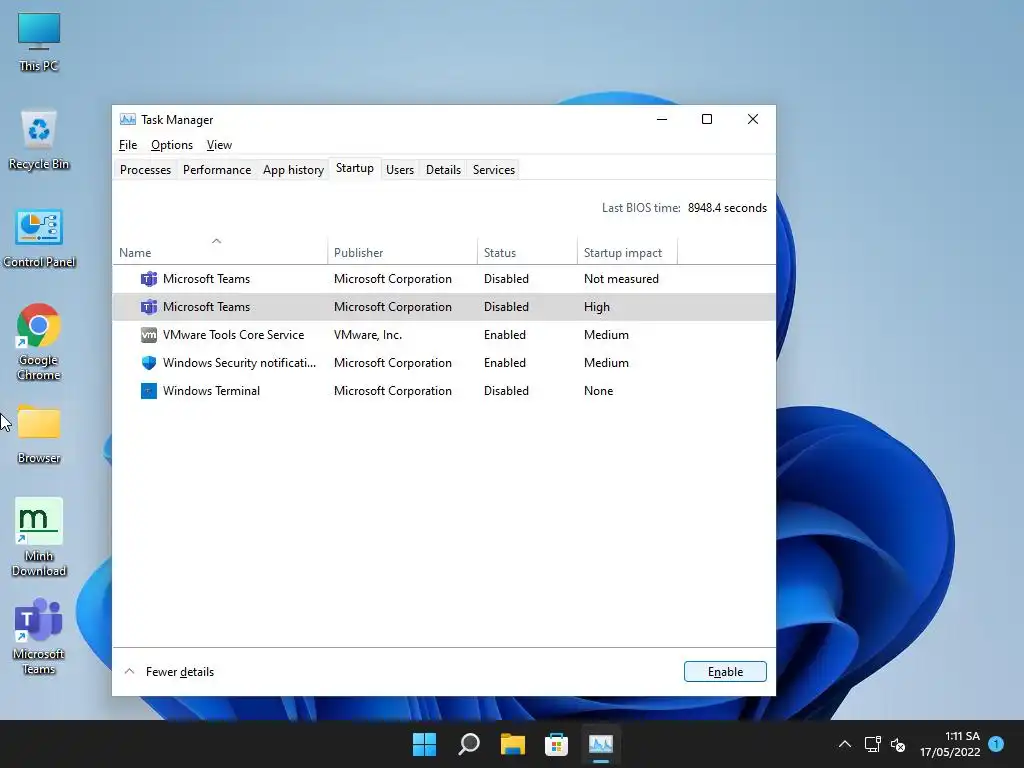Select Google Chrome desktop shortcut

39,342
